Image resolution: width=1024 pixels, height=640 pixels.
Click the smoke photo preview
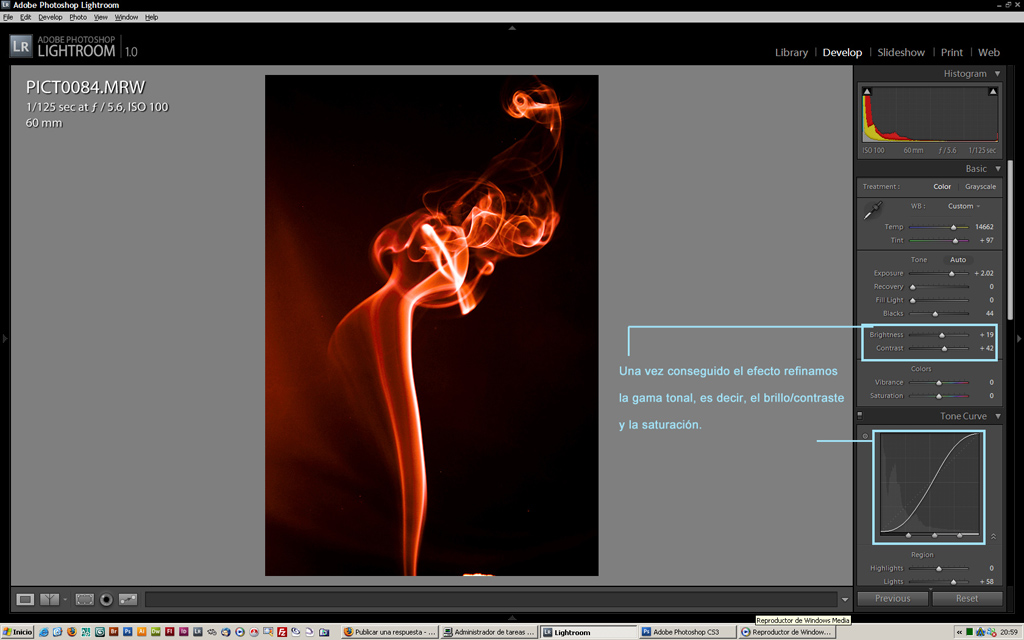(431, 325)
